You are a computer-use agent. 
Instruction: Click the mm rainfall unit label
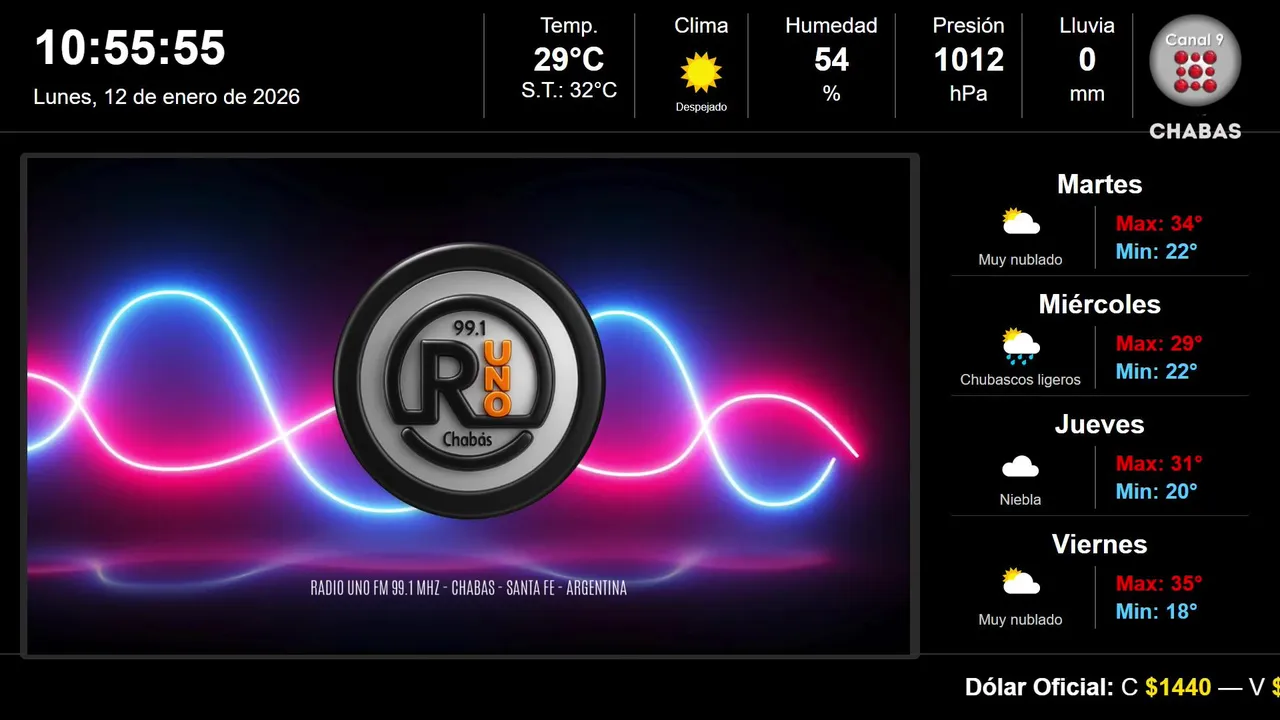click(1087, 94)
